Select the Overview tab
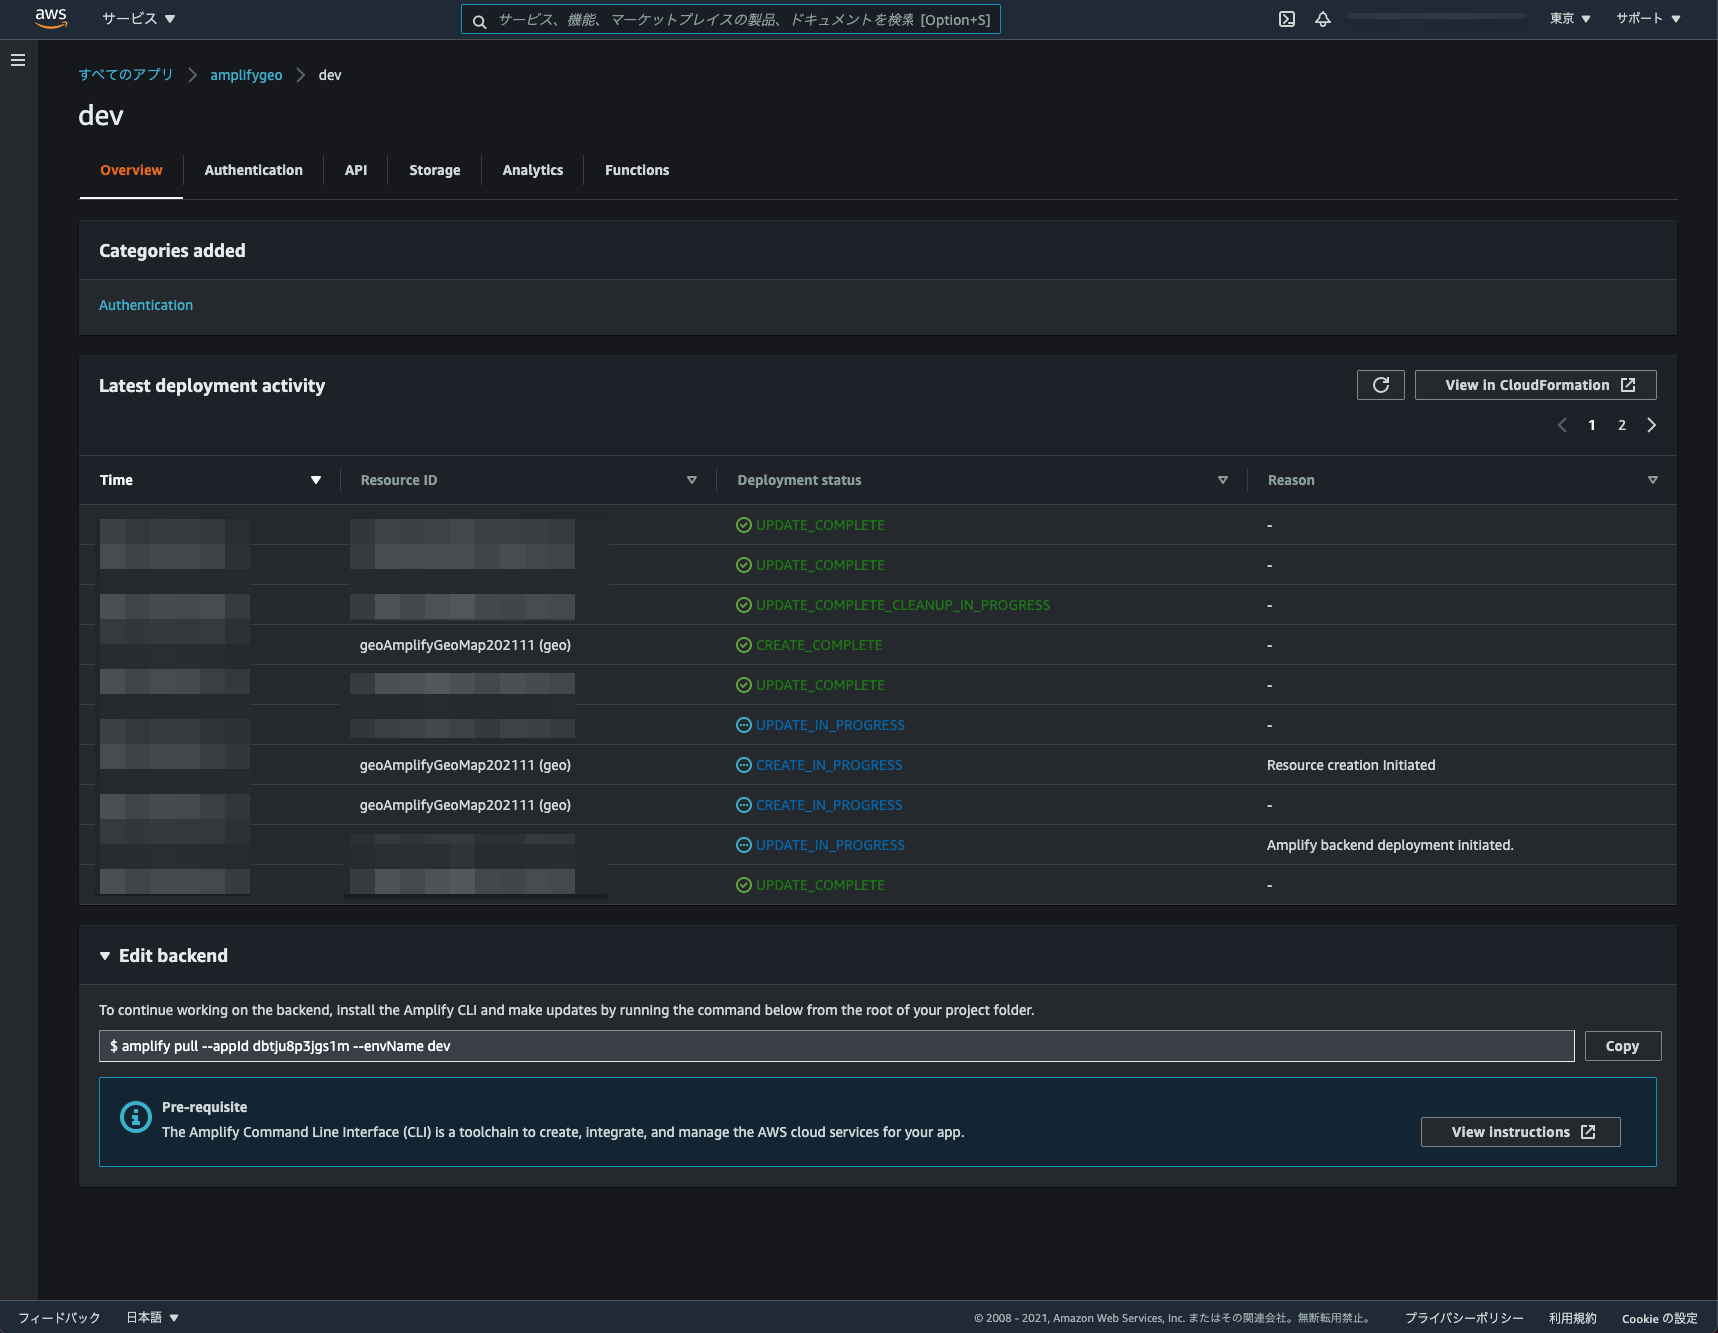This screenshot has width=1718, height=1333. [x=131, y=170]
